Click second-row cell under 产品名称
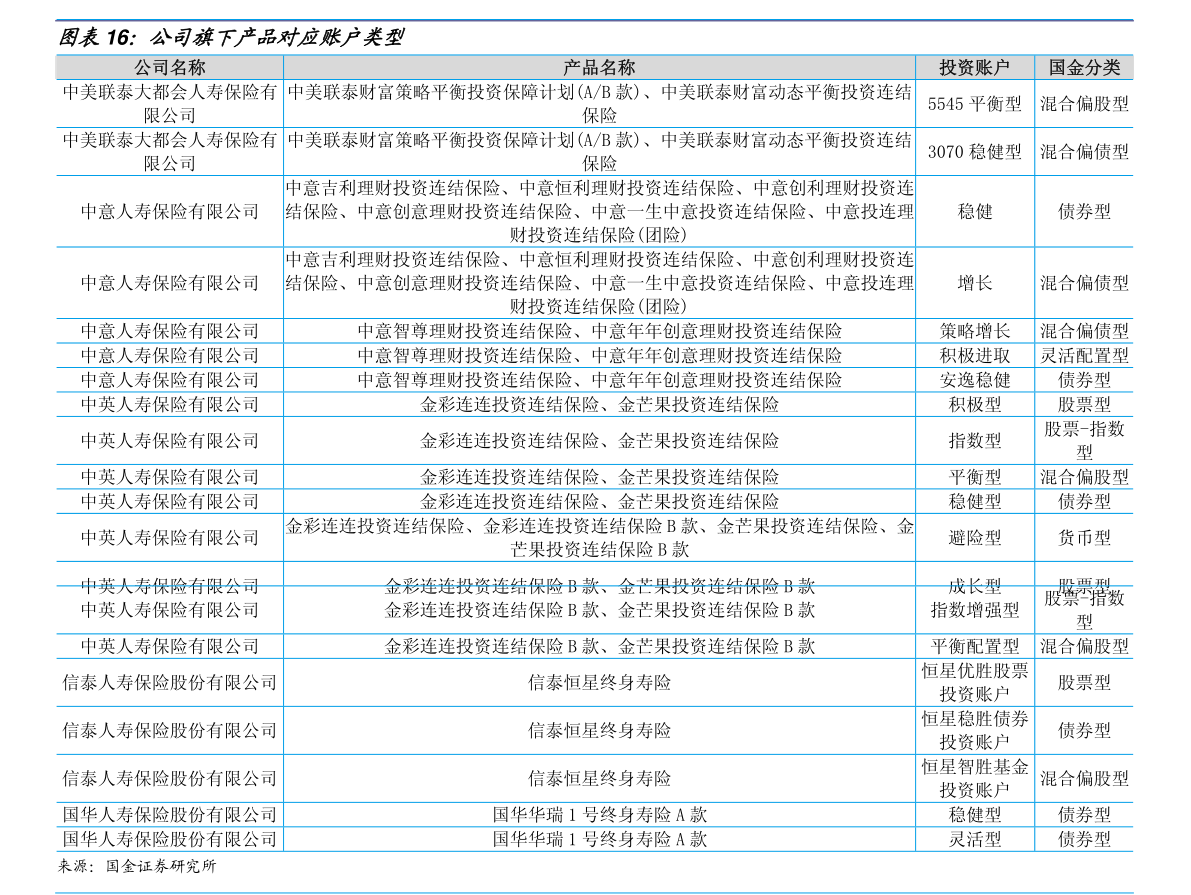Image resolution: width=1191 pixels, height=895 pixels. pos(599,152)
